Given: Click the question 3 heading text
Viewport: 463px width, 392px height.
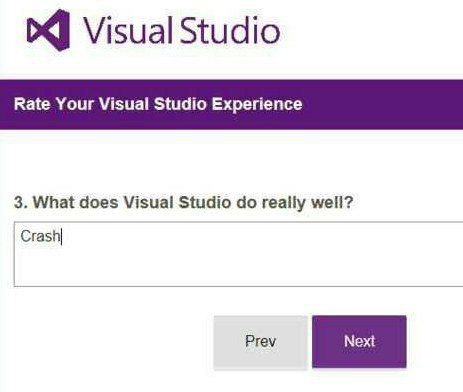Looking at the screenshot, I should (x=183, y=203).
